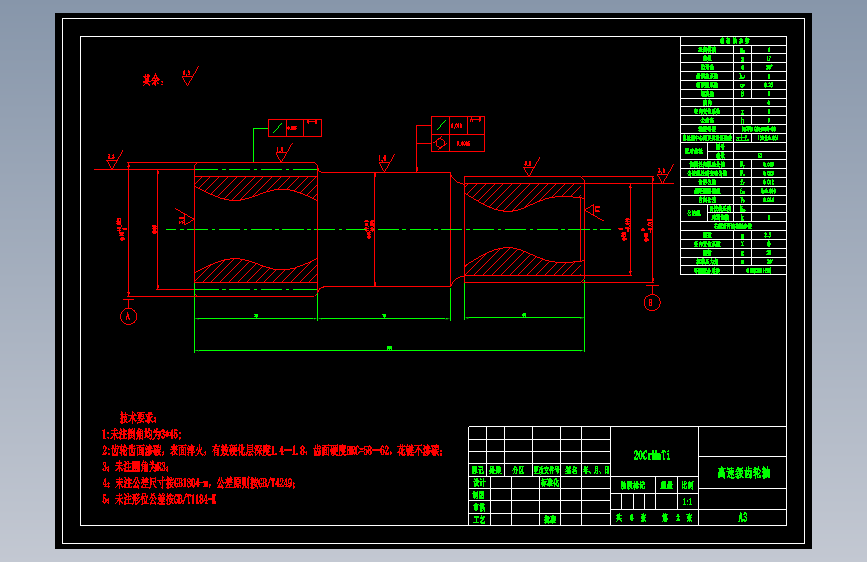The height and width of the screenshot is (562, 867).
Task: Select the 标准化 cell in title block
Action: 550,482
